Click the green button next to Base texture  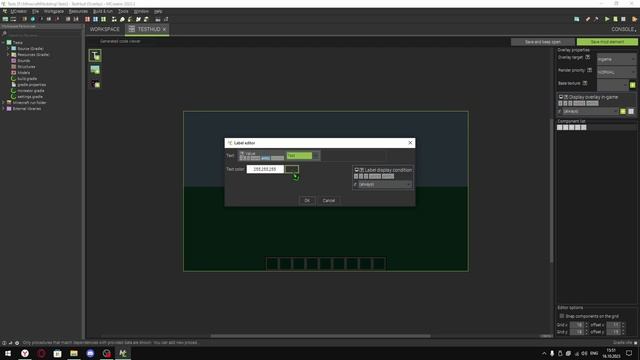click(632, 85)
